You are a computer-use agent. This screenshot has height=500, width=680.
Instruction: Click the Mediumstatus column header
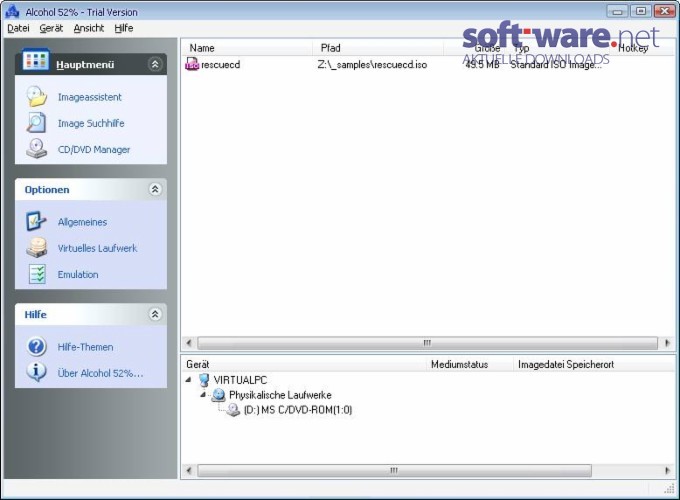pyautogui.click(x=470, y=364)
